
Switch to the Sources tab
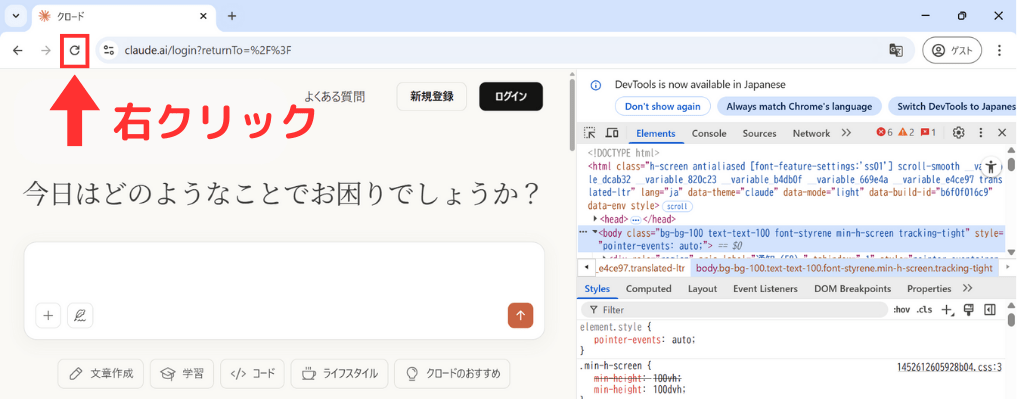coord(760,133)
